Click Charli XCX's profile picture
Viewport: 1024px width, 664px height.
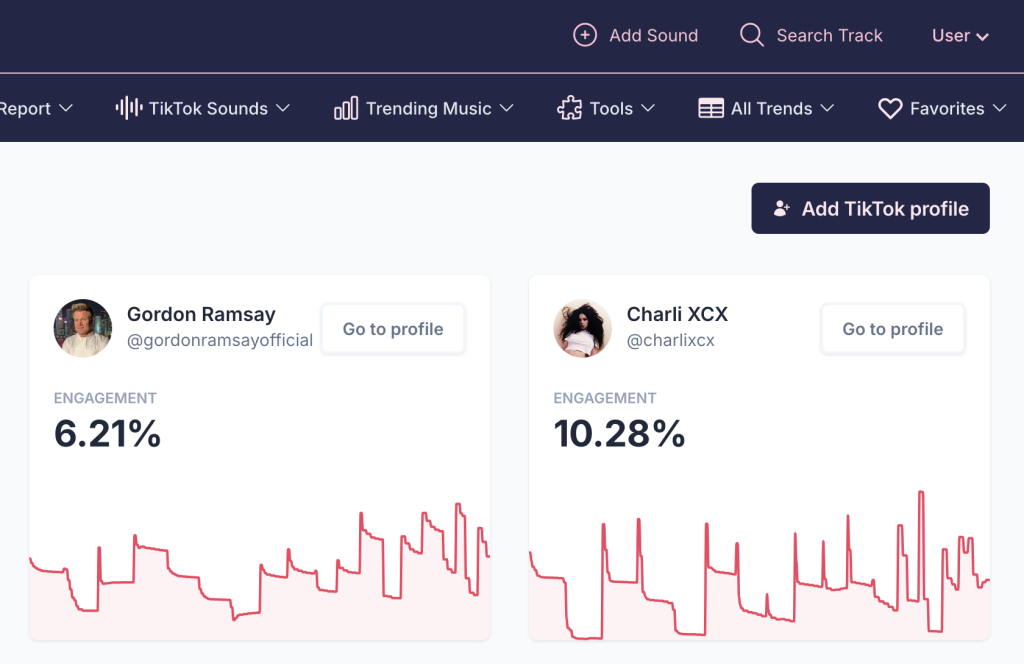pyautogui.click(x=583, y=328)
